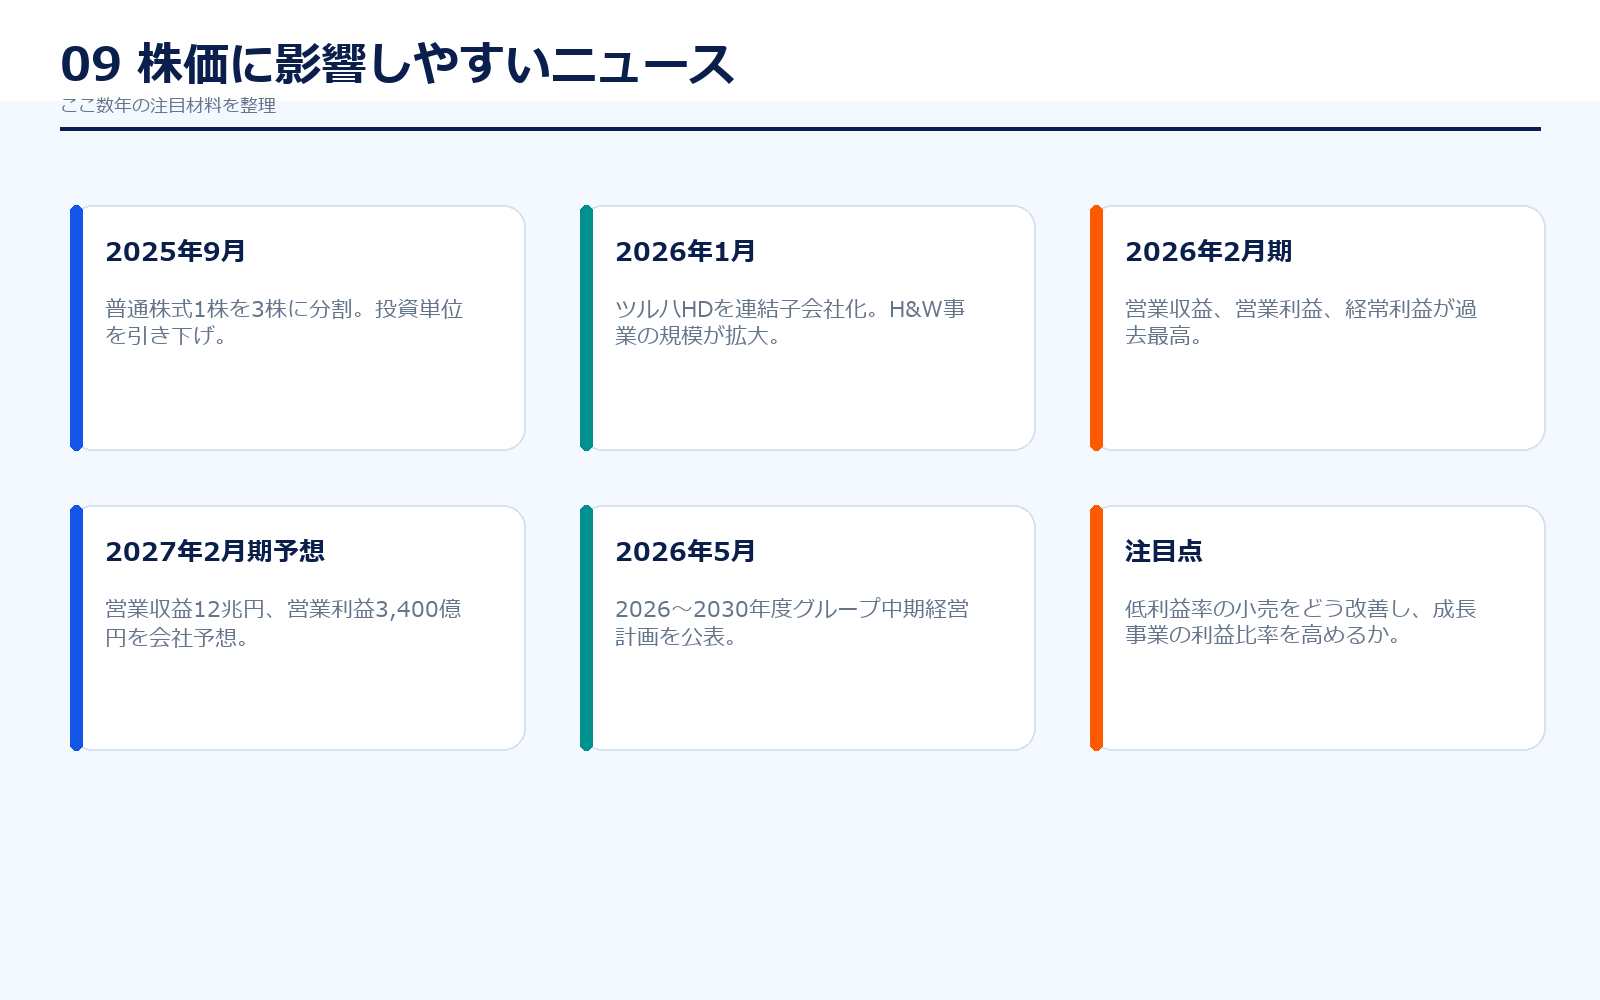The height and width of the screenshot is (1000, 1600).
Task: Select the 2027年2月期予想 card heading
Action: (215, 551)
